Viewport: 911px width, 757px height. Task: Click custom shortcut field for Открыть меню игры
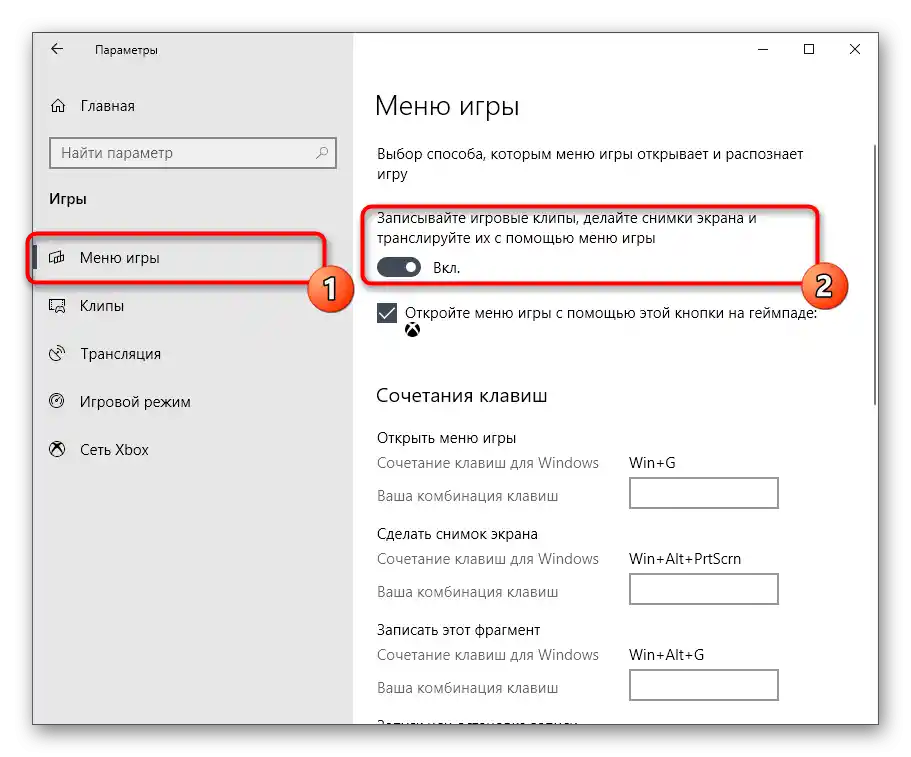pos(704,493)
